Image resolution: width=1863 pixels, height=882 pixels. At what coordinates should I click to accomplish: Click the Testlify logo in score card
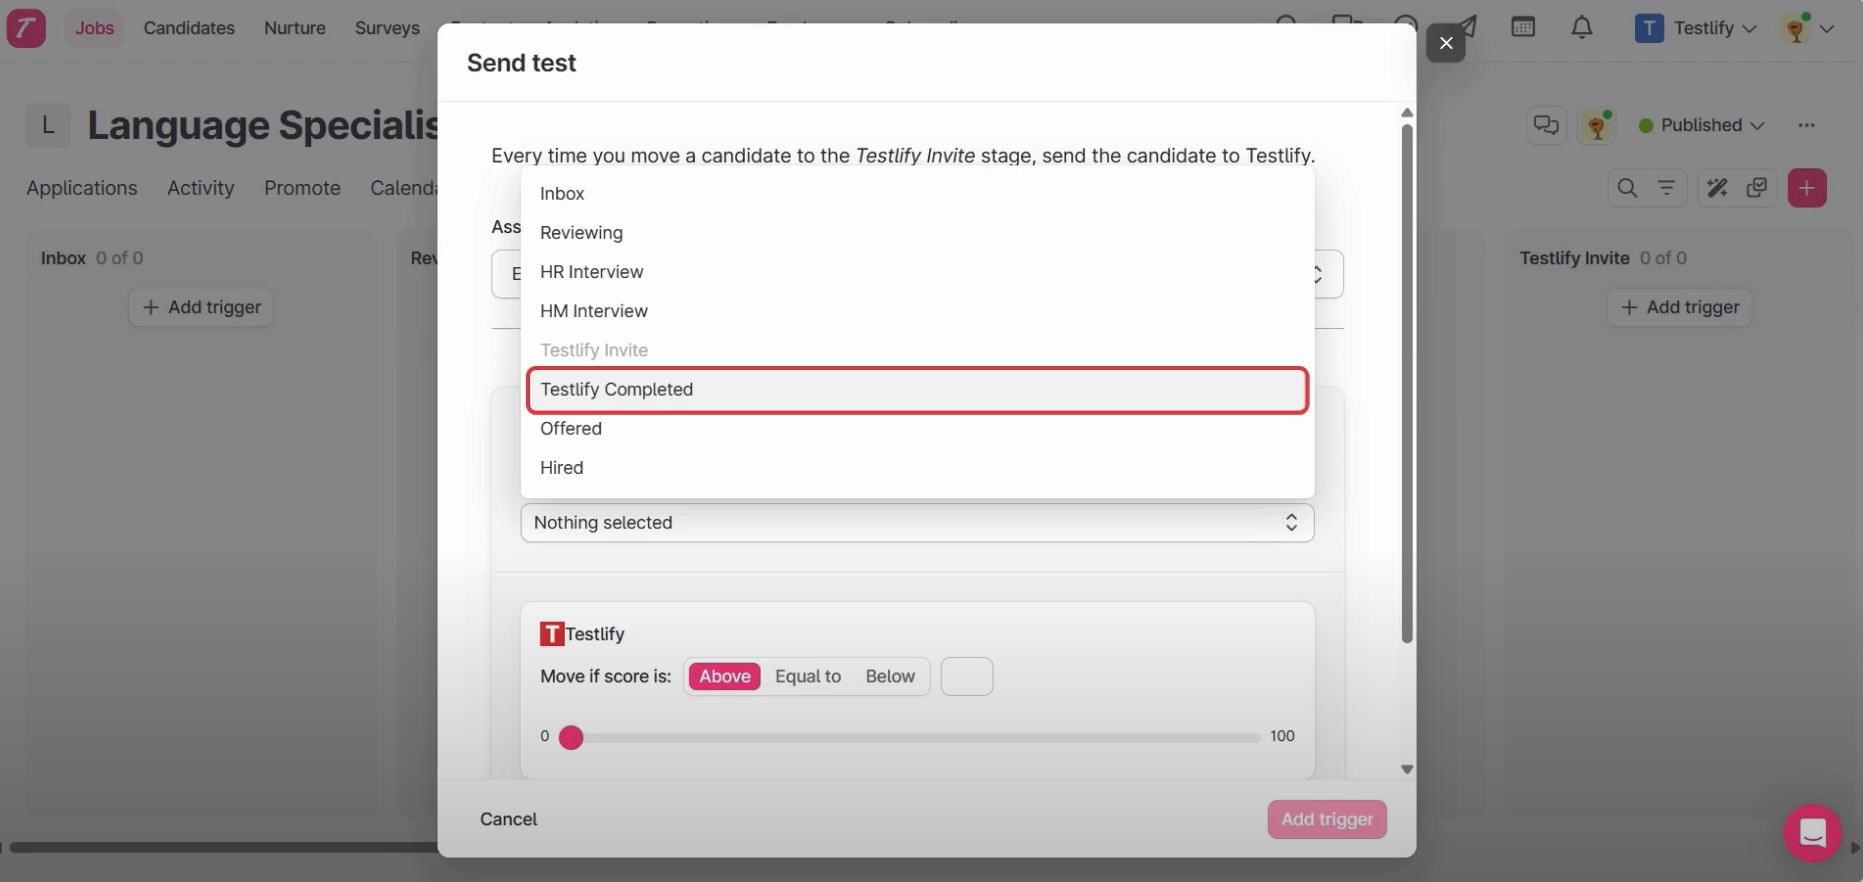[x=552, y=634]
